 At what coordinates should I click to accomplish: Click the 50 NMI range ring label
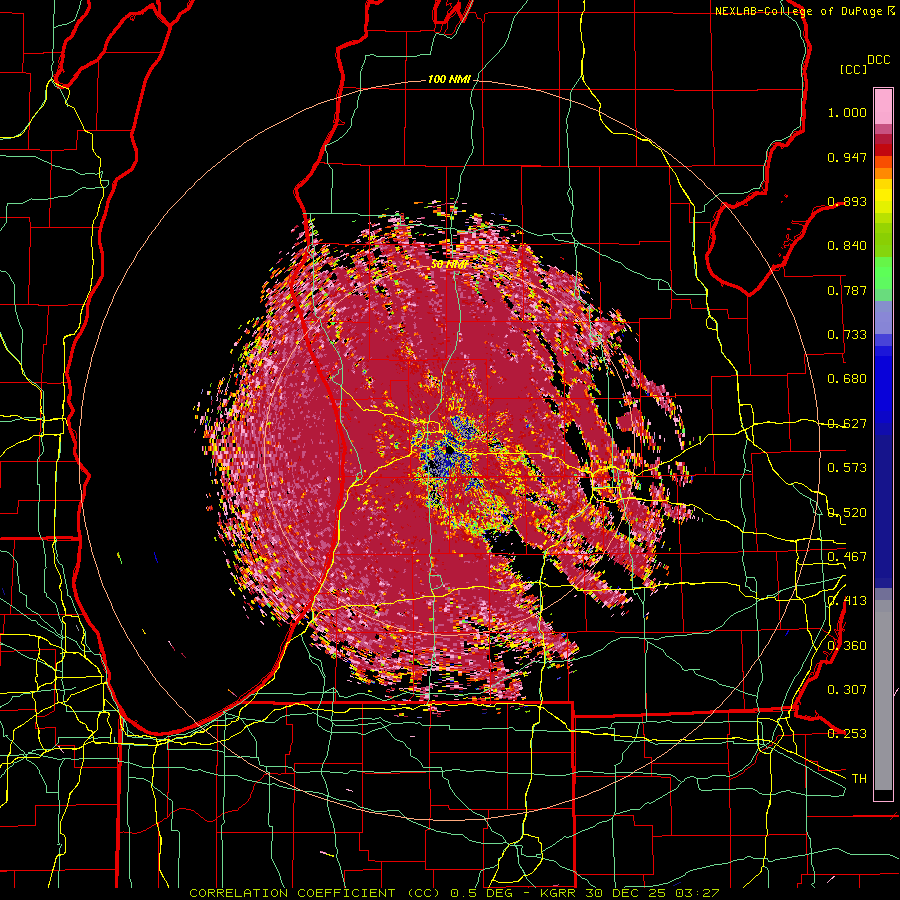449,265
